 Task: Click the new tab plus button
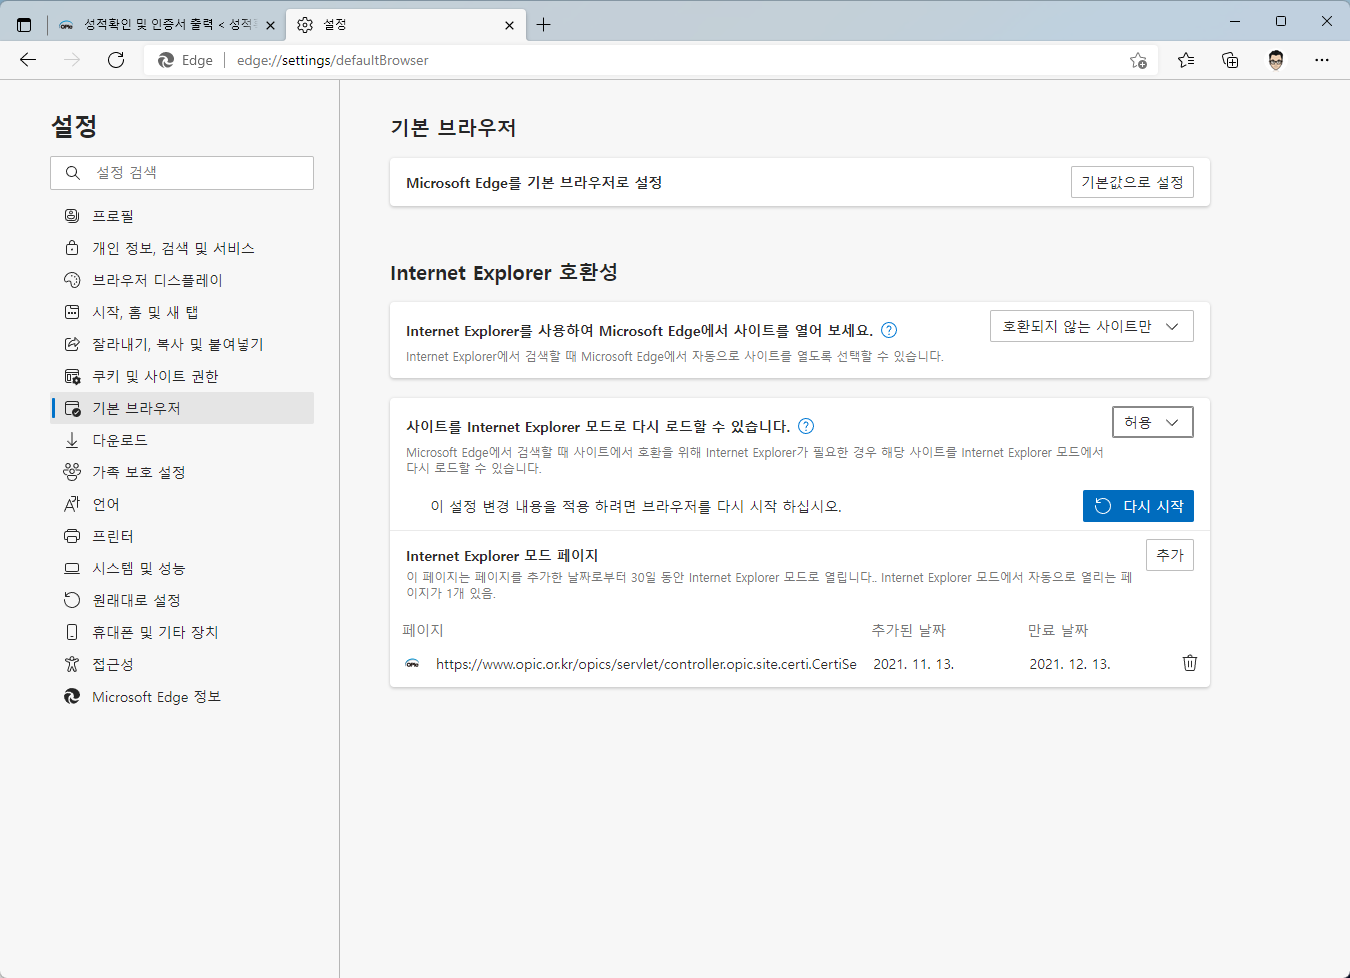(543, 25)
